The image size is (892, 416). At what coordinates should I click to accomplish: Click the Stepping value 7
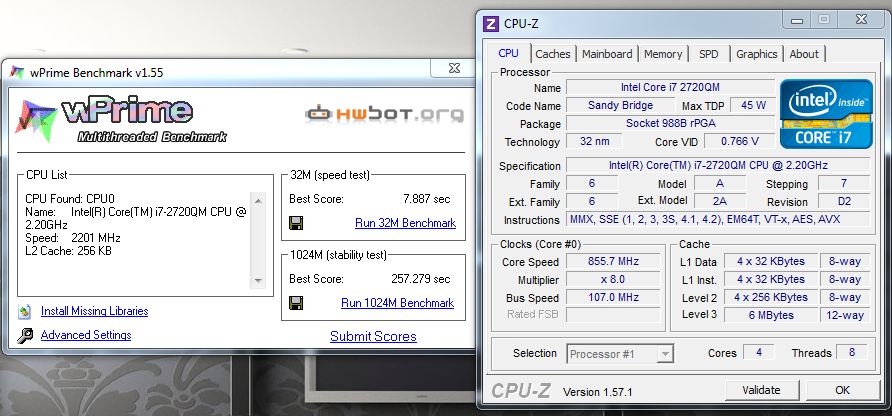pos(844,183)
